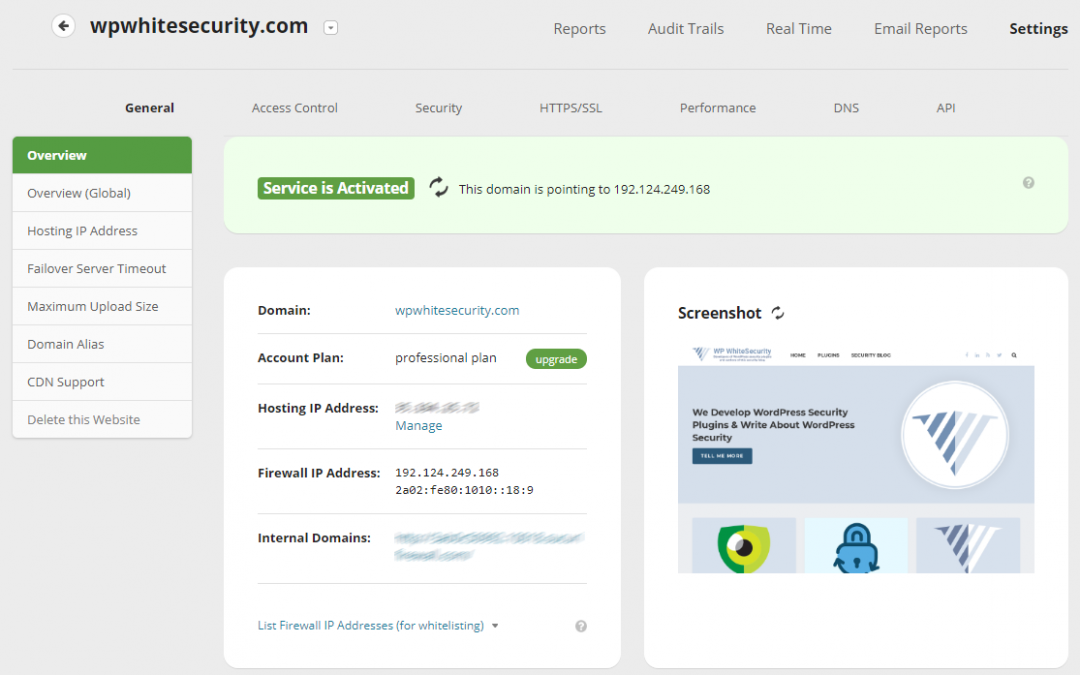Image resolution: width=1080 pixels, height=675 pixels.
Task: Open the site selector dropdown next to wpwhitesecurity.com
Action: tap(331, 28)
